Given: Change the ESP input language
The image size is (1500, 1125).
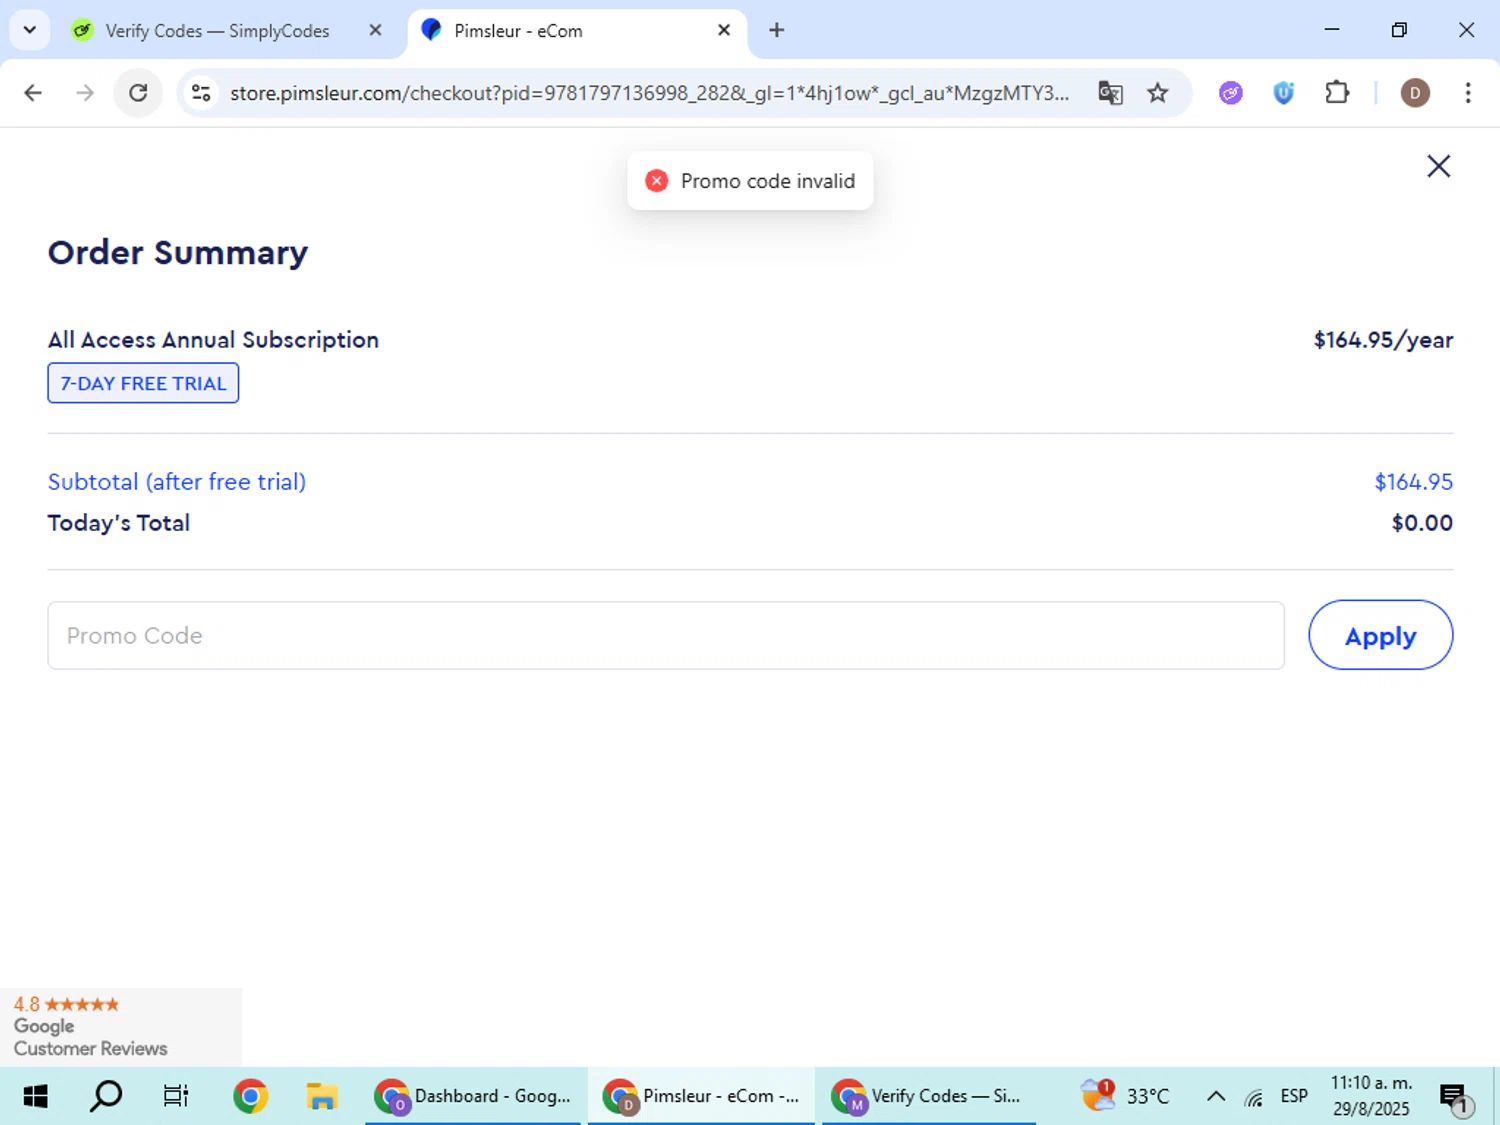Looking at the screenshot, I should [1294, 1096].
